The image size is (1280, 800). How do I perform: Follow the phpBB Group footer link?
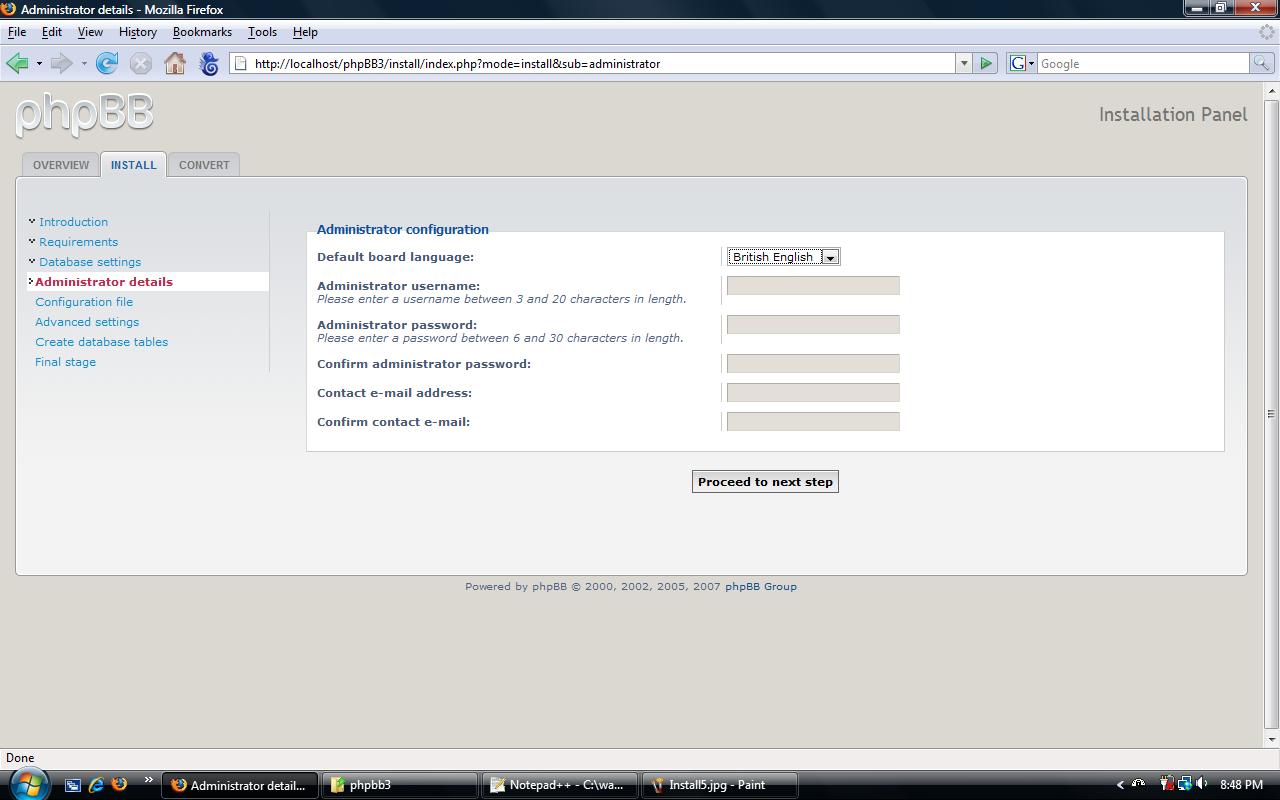(760, 587)
